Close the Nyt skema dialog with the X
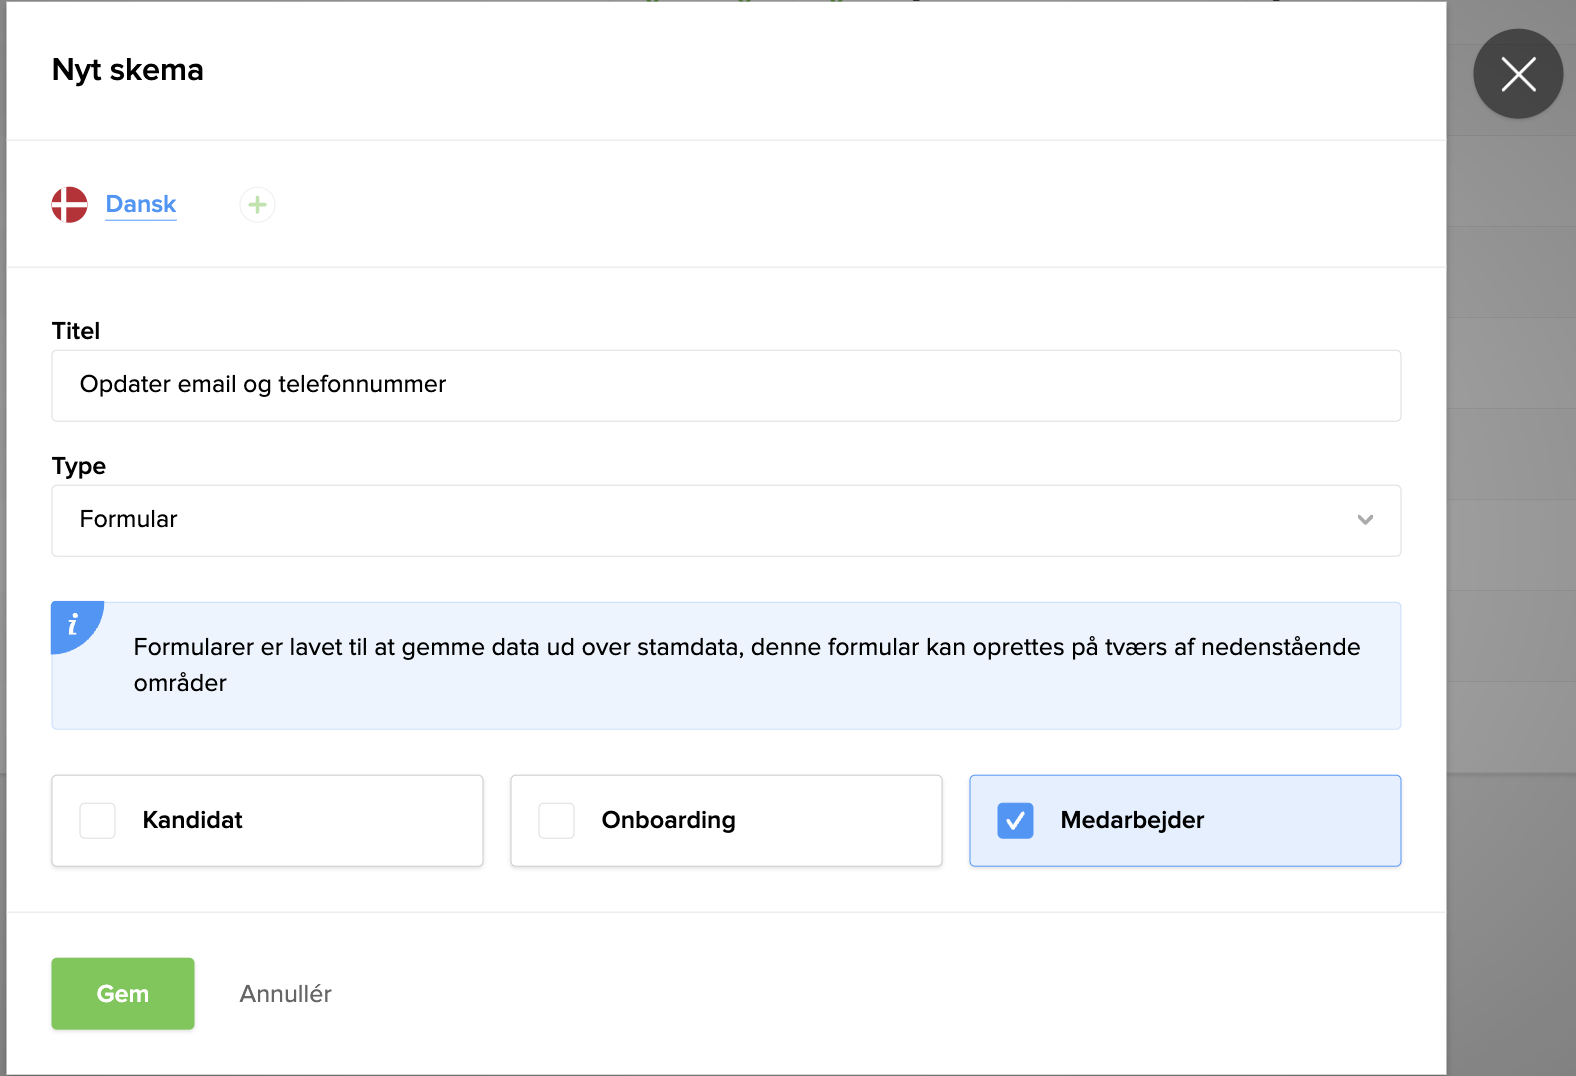Viewport: 1576px width, 1076px height. tap(1517, 74)
